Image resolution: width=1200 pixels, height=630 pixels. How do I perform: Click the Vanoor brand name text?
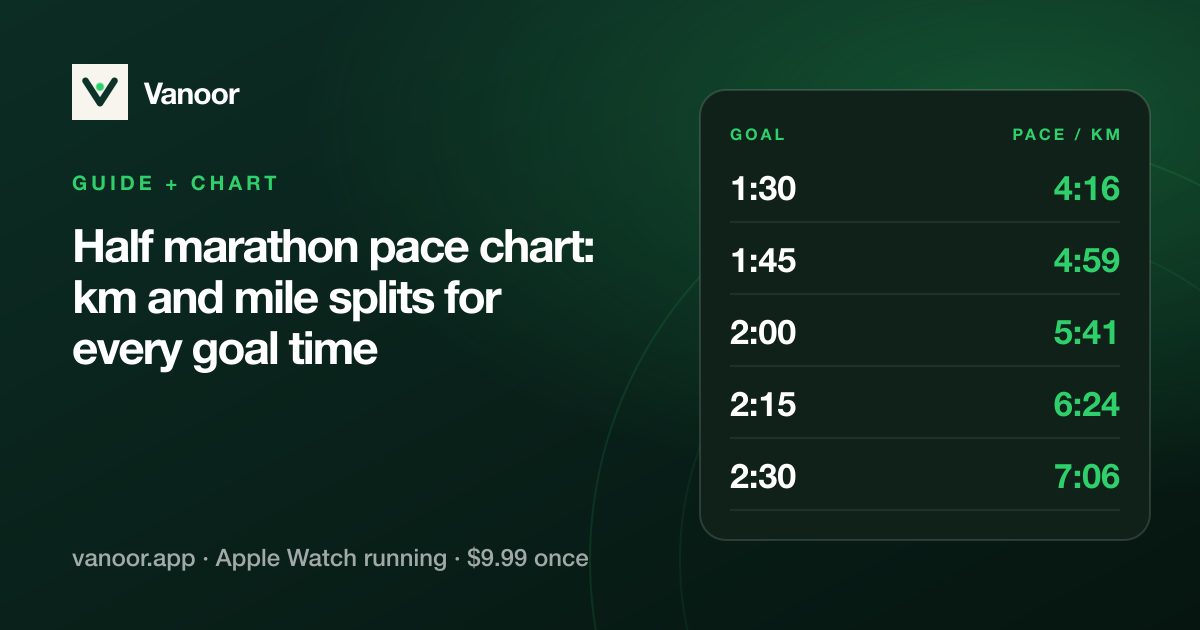tap(192, 94)
